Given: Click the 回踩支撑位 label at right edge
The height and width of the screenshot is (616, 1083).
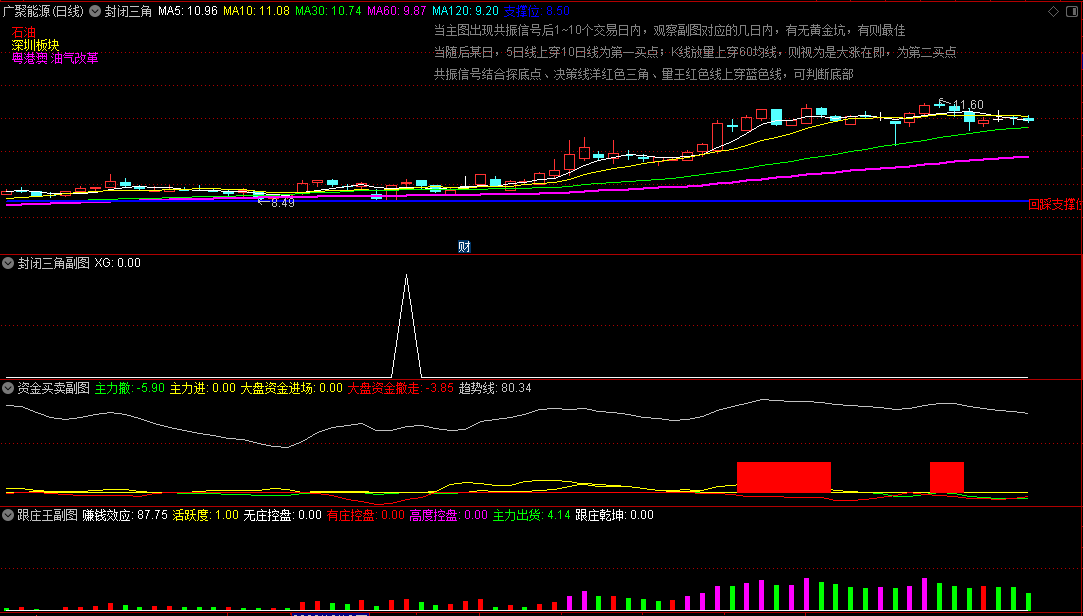Looking at the screenshot, I should (x=1055, y=204).
